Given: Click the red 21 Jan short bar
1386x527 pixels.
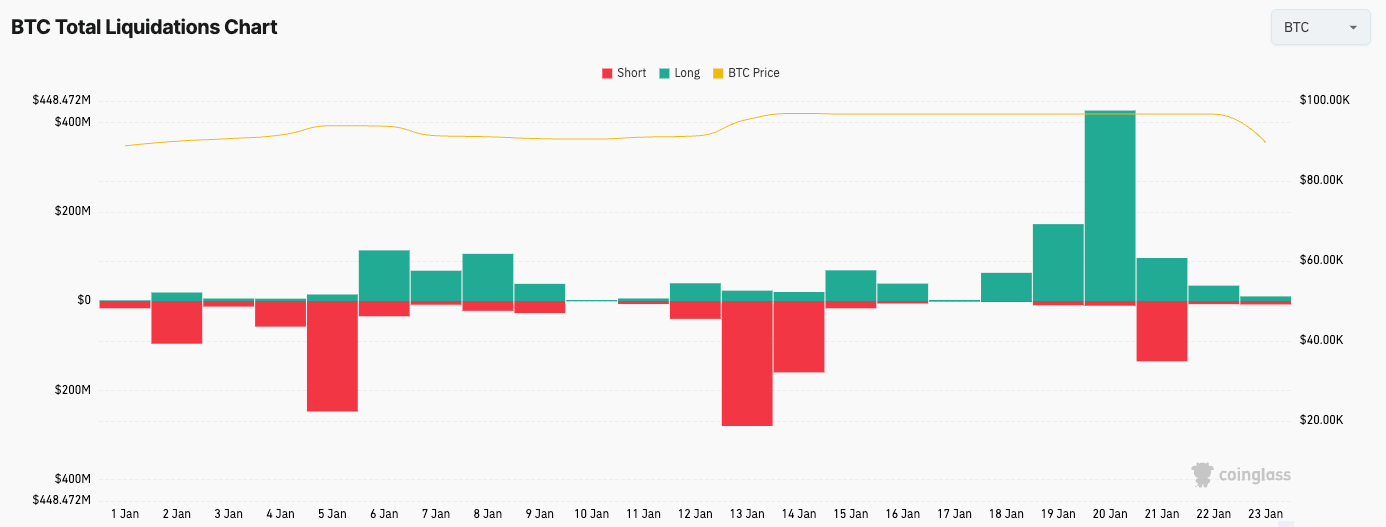Looking at the screenshot, I should coord(1162,331).
